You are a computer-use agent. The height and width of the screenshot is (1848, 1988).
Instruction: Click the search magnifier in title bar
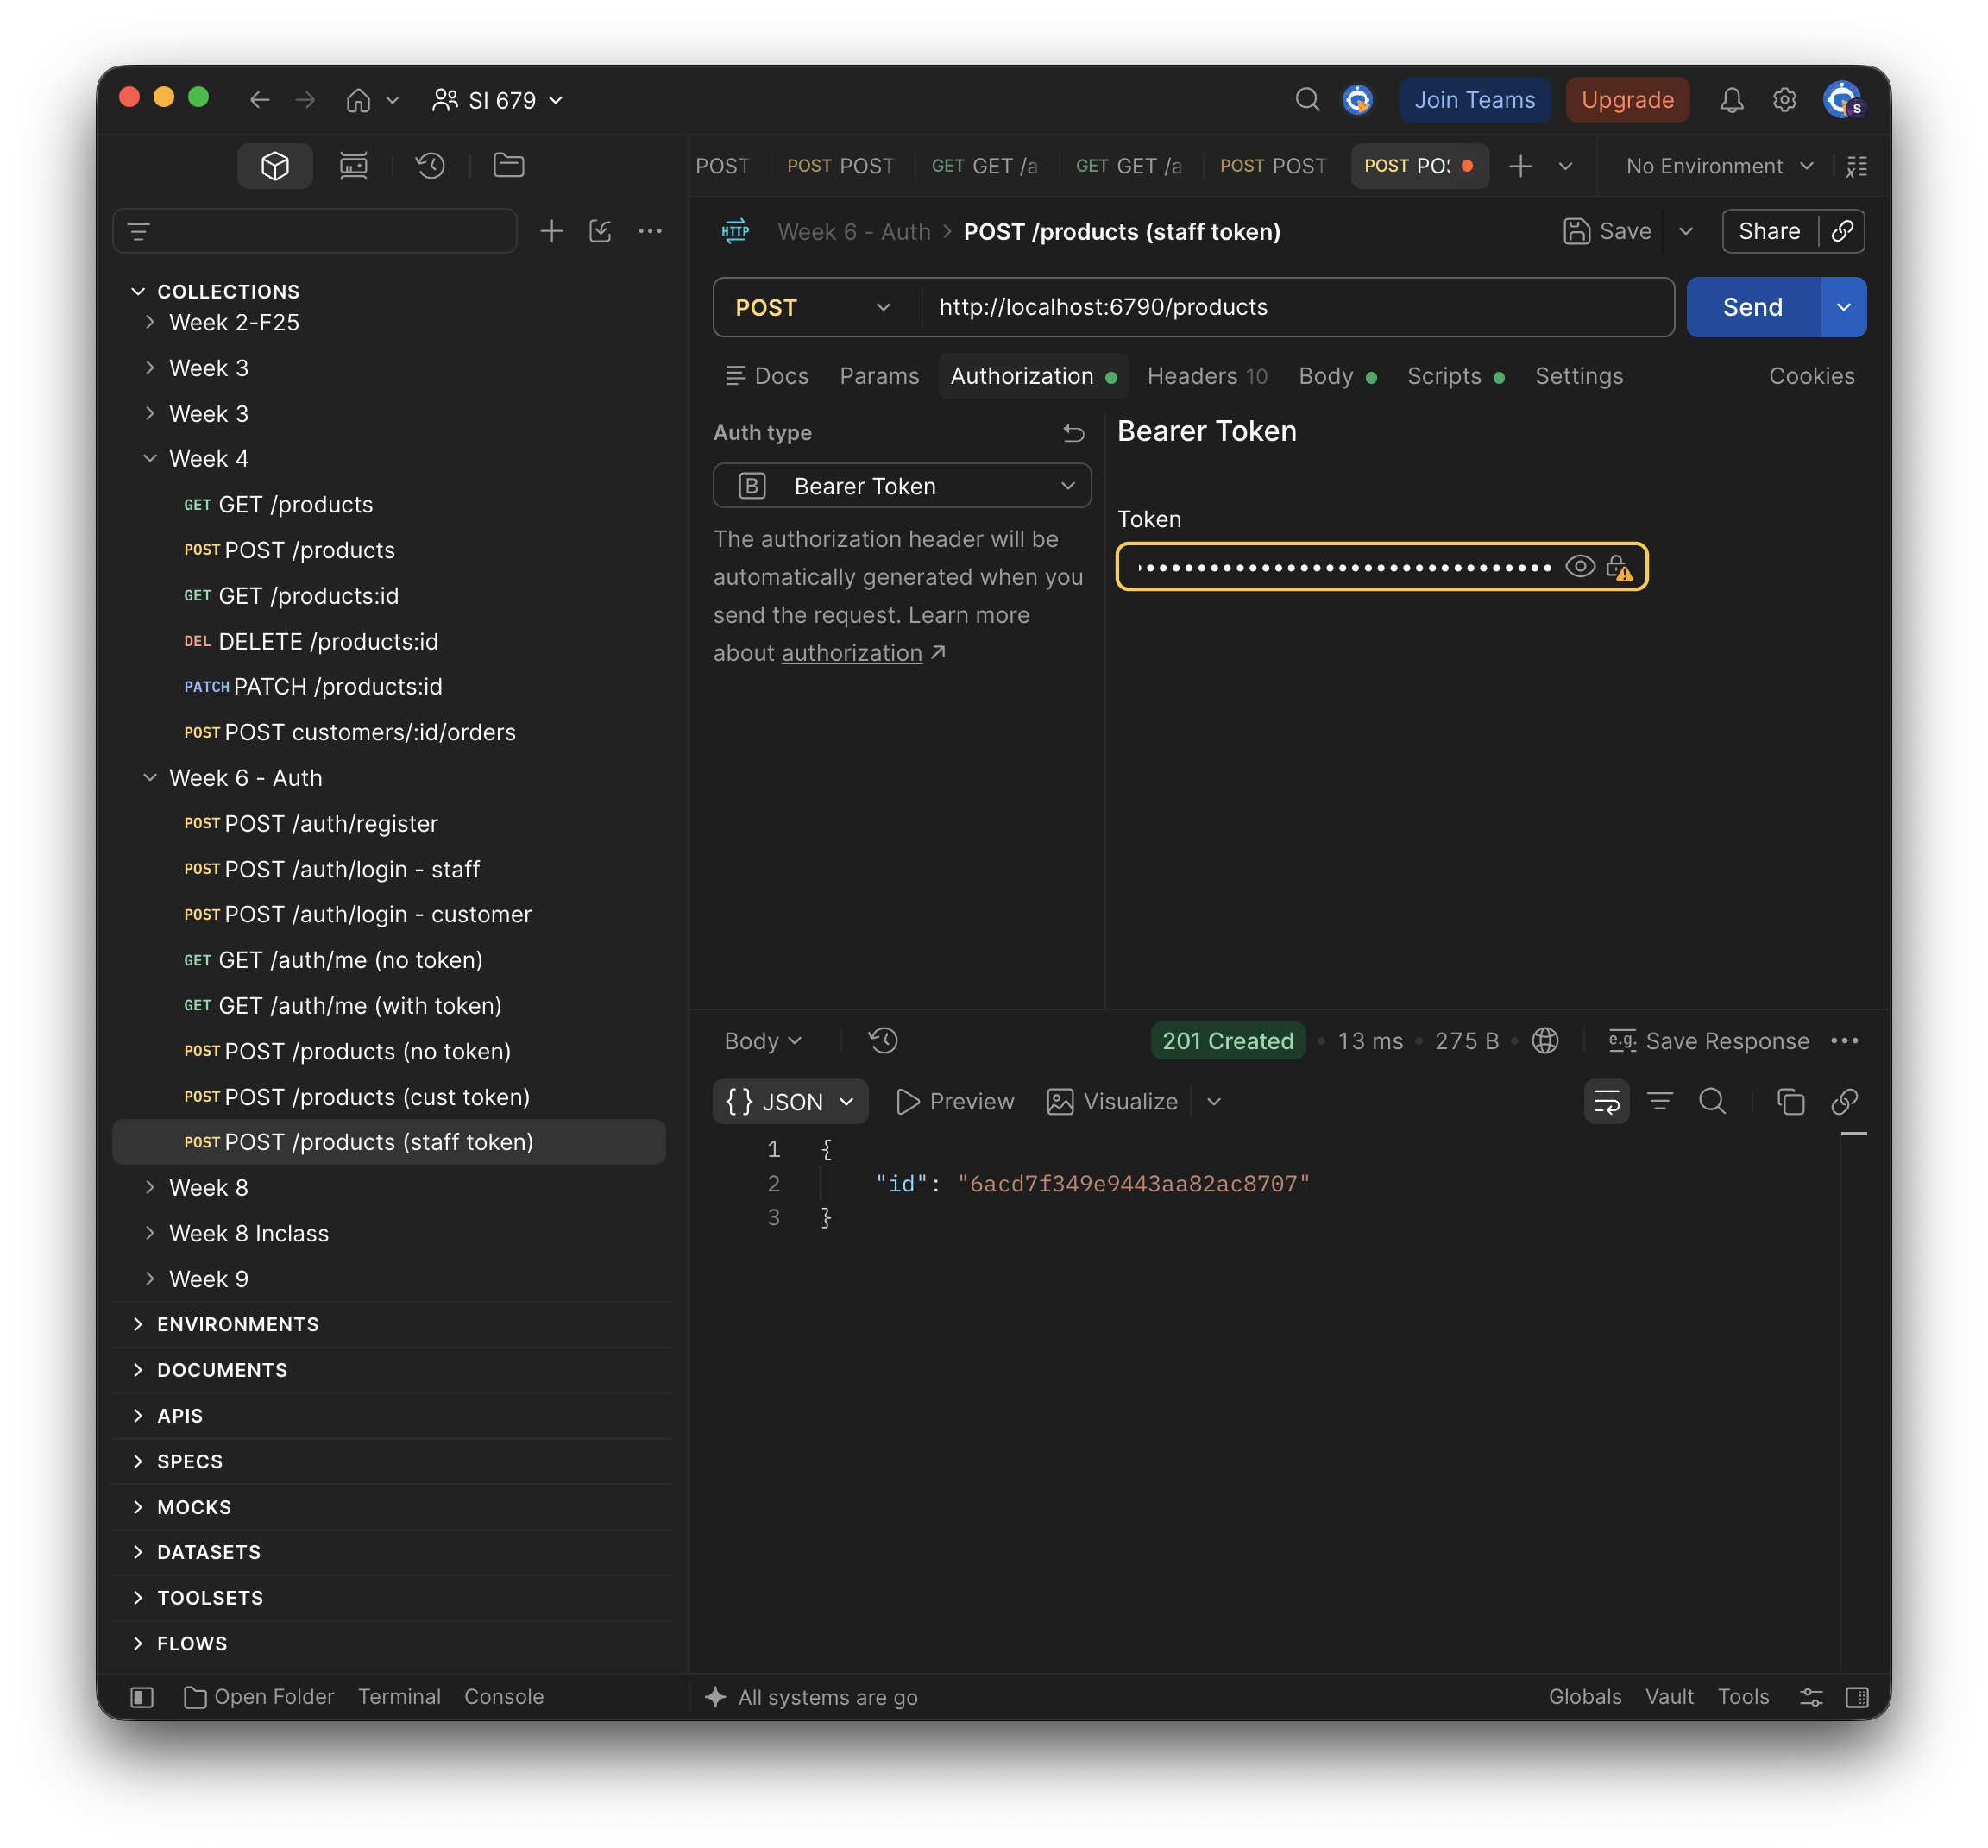click(x=1307, y=100)
